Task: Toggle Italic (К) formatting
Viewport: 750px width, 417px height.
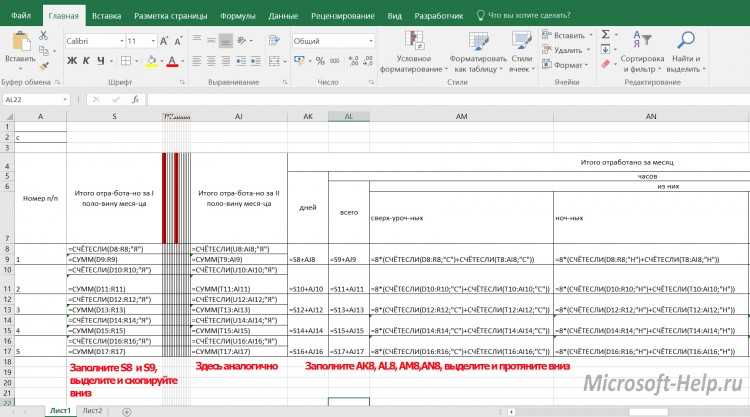Action: point(86,61)
